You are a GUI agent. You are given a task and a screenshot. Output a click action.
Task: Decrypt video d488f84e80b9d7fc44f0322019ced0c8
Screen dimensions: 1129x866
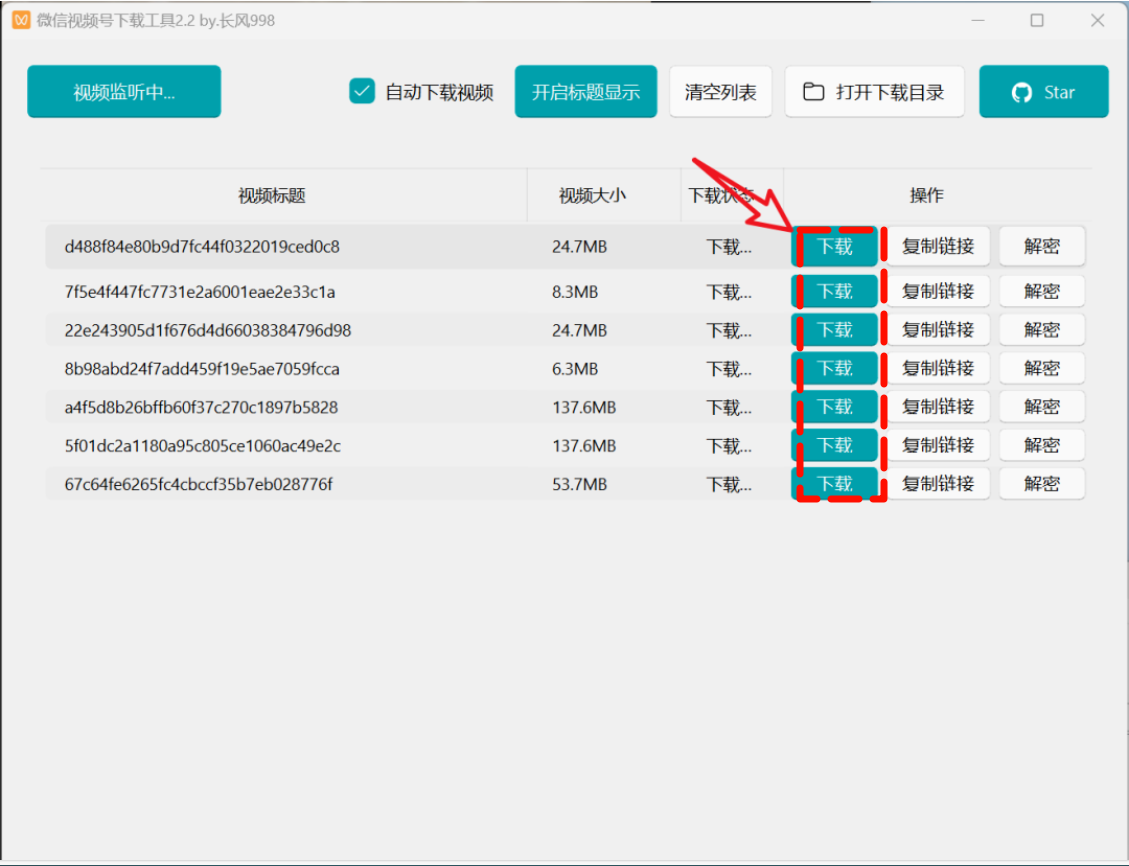click(1041, 246)
